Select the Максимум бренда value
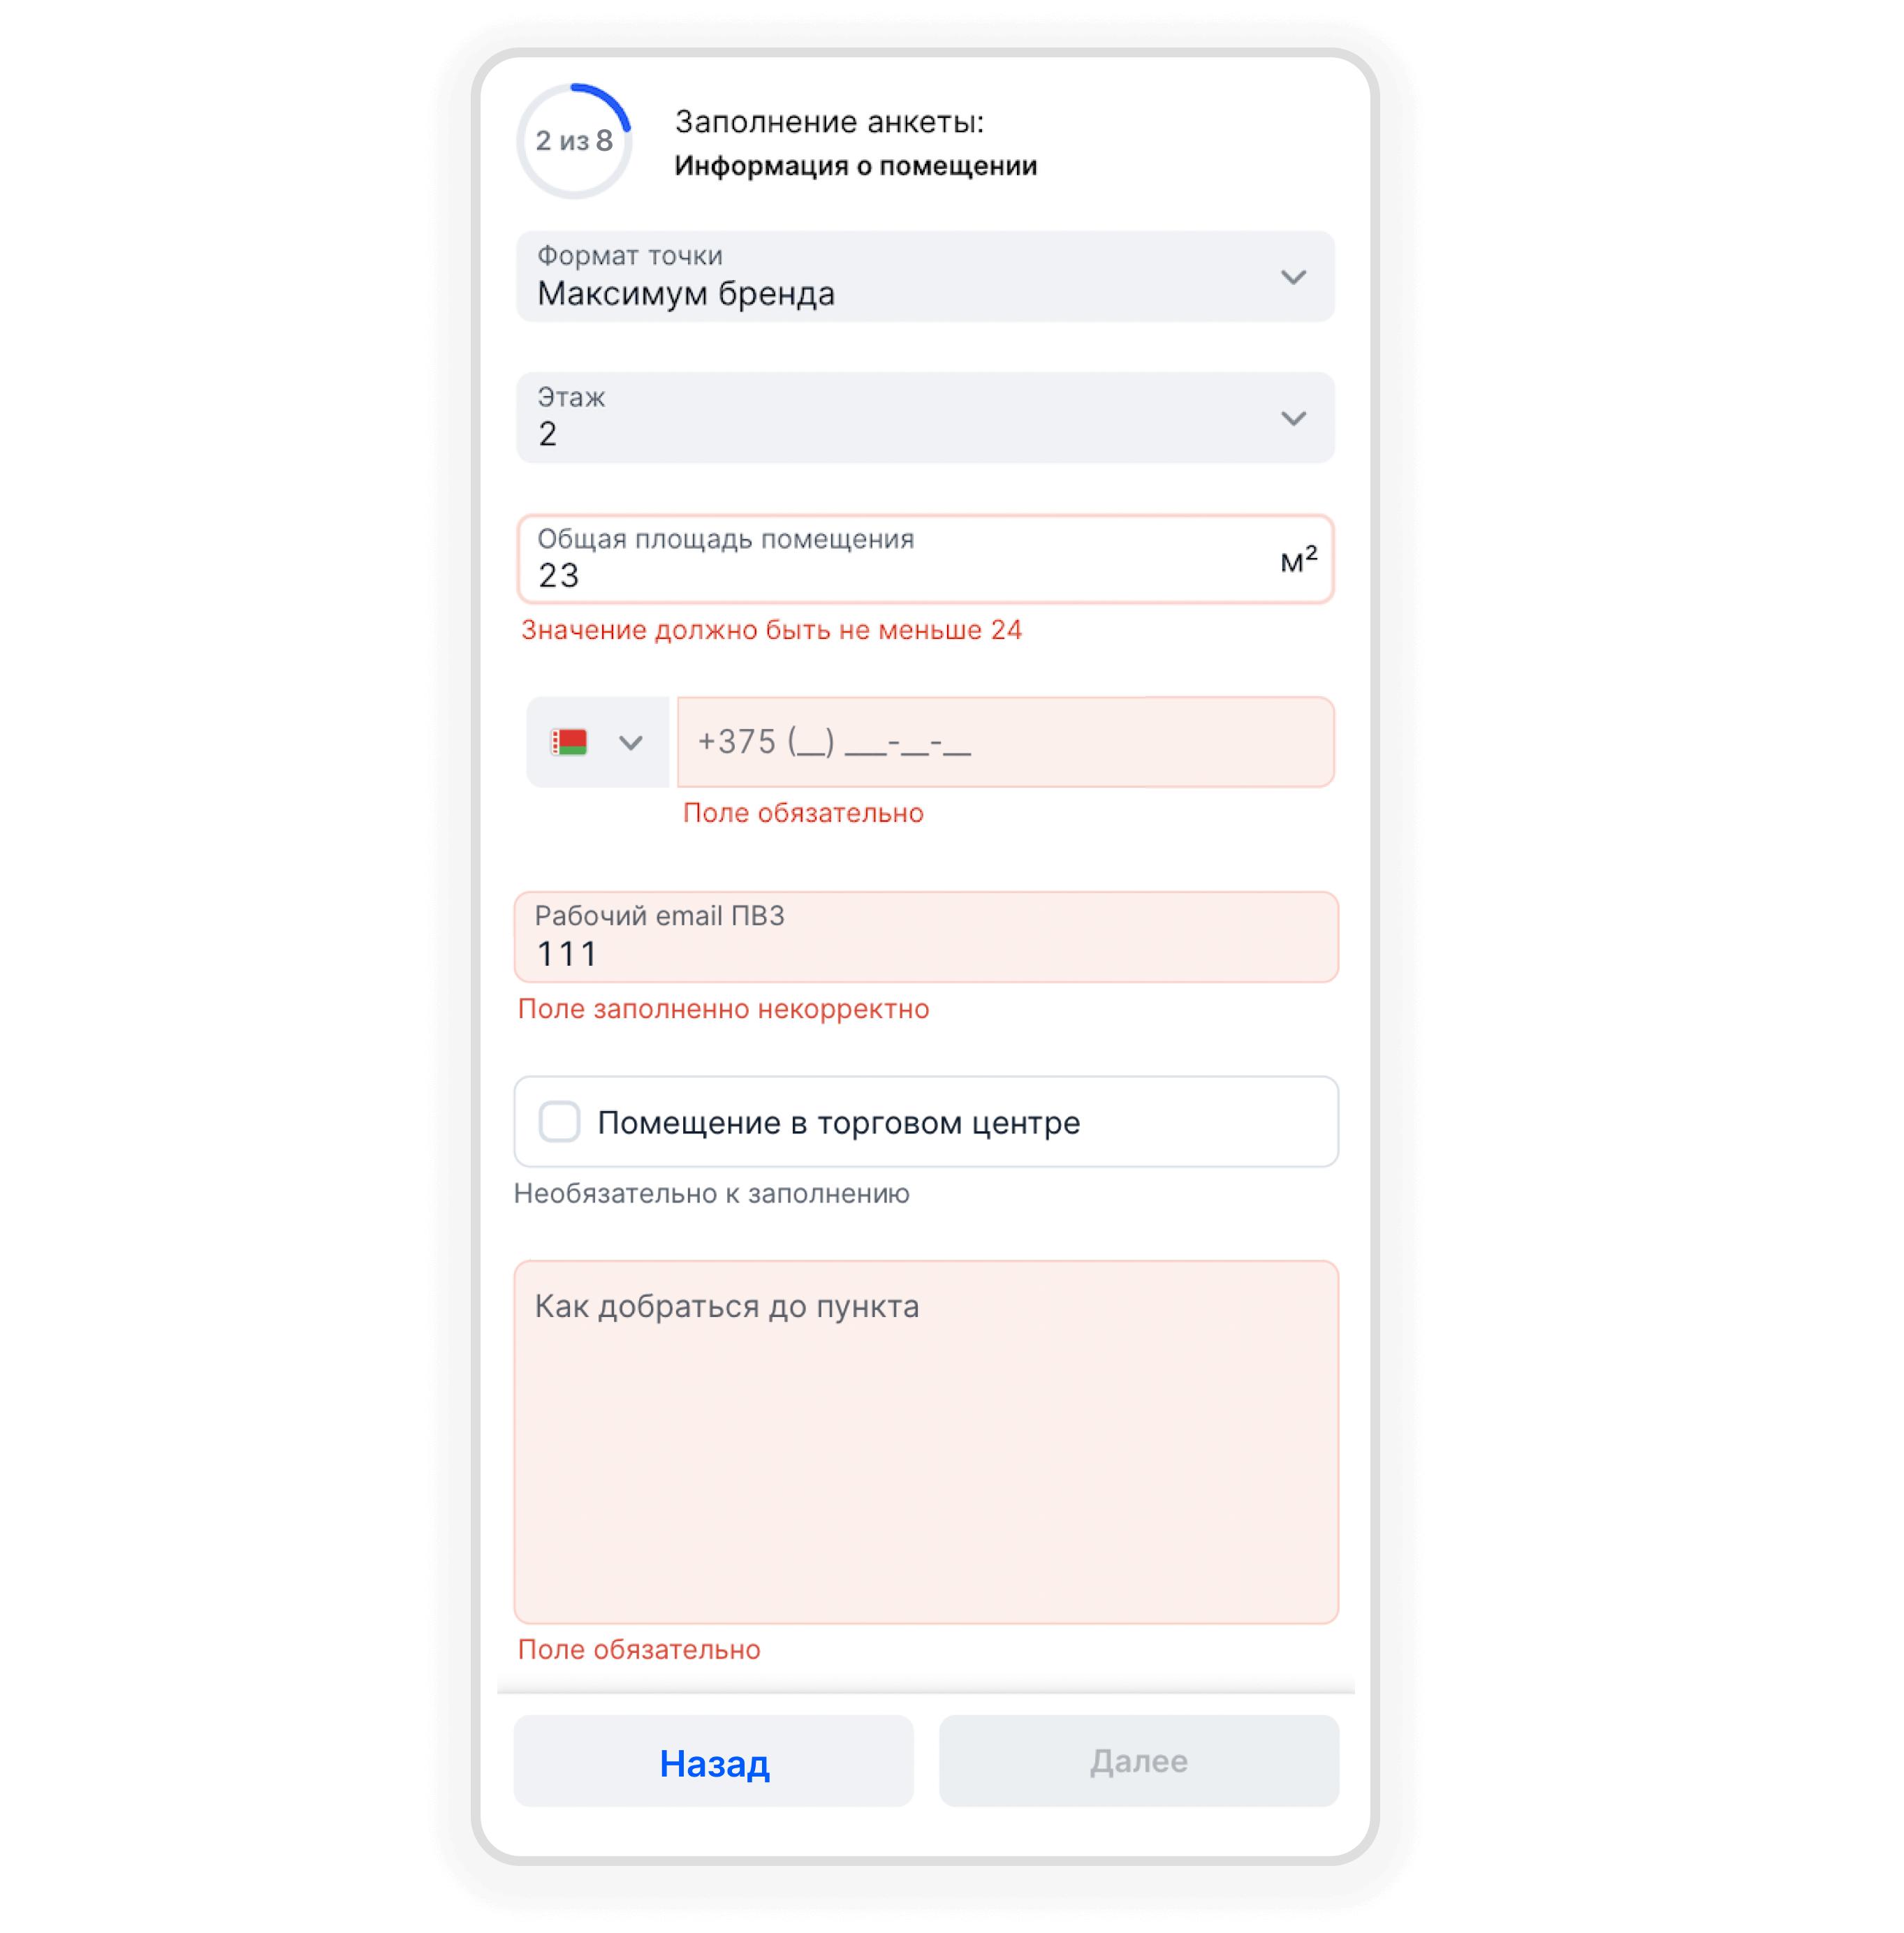The image size is (1904, 1933). pos(686,294)
